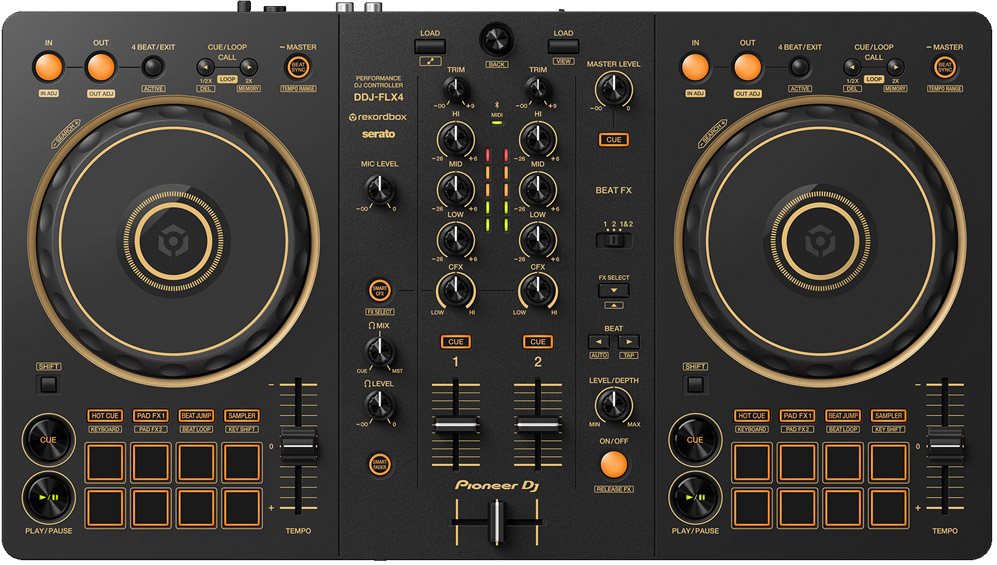Click channel 1 CFX knob
997x565 pixels.
455,290
